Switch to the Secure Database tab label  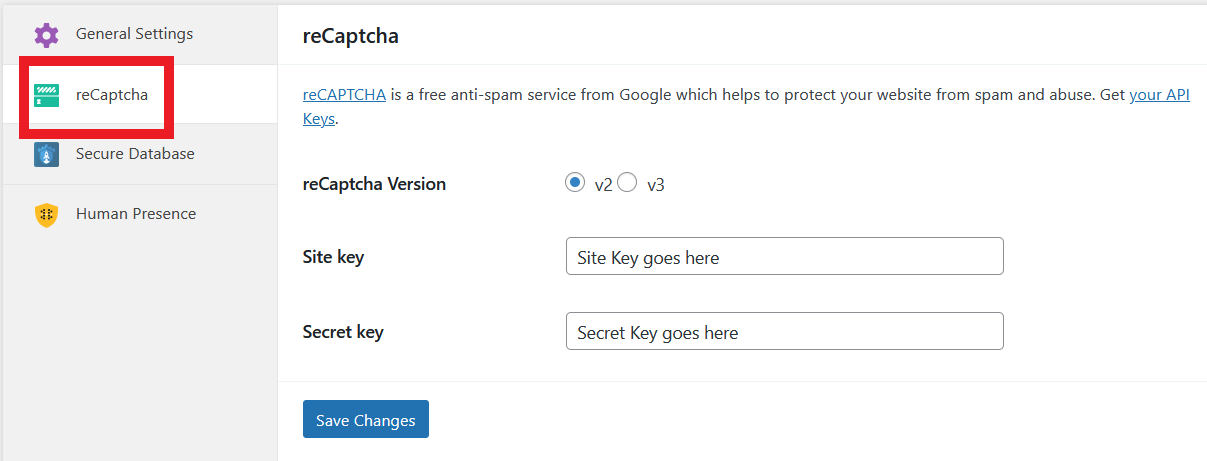[x=135, y=154]
